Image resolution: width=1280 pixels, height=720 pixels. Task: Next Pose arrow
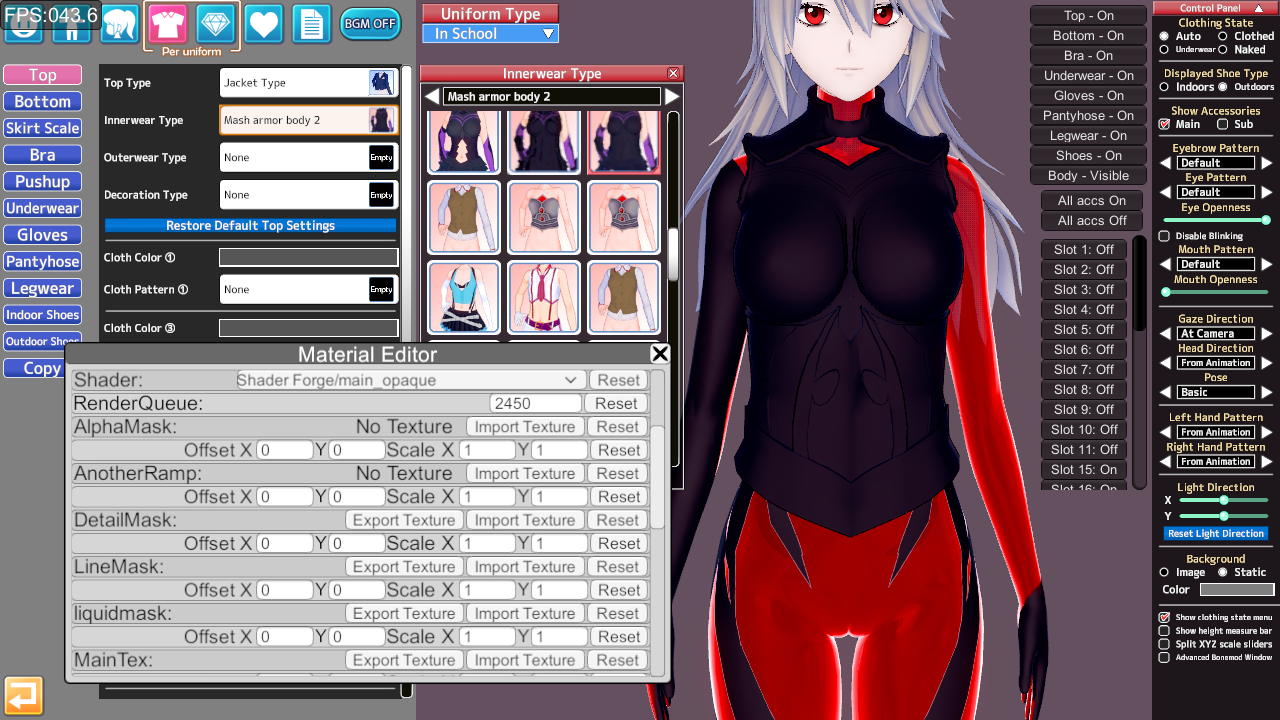(1266, 392)
